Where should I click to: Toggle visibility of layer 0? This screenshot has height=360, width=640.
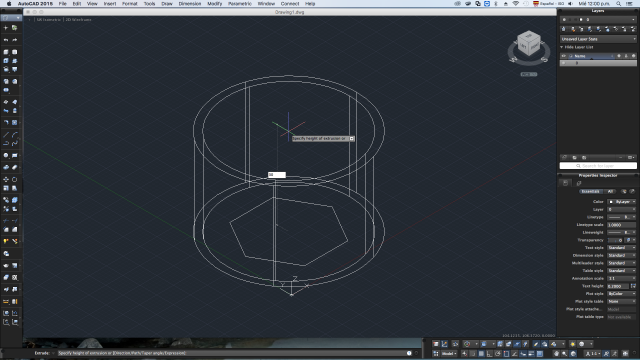click(564, 63)
